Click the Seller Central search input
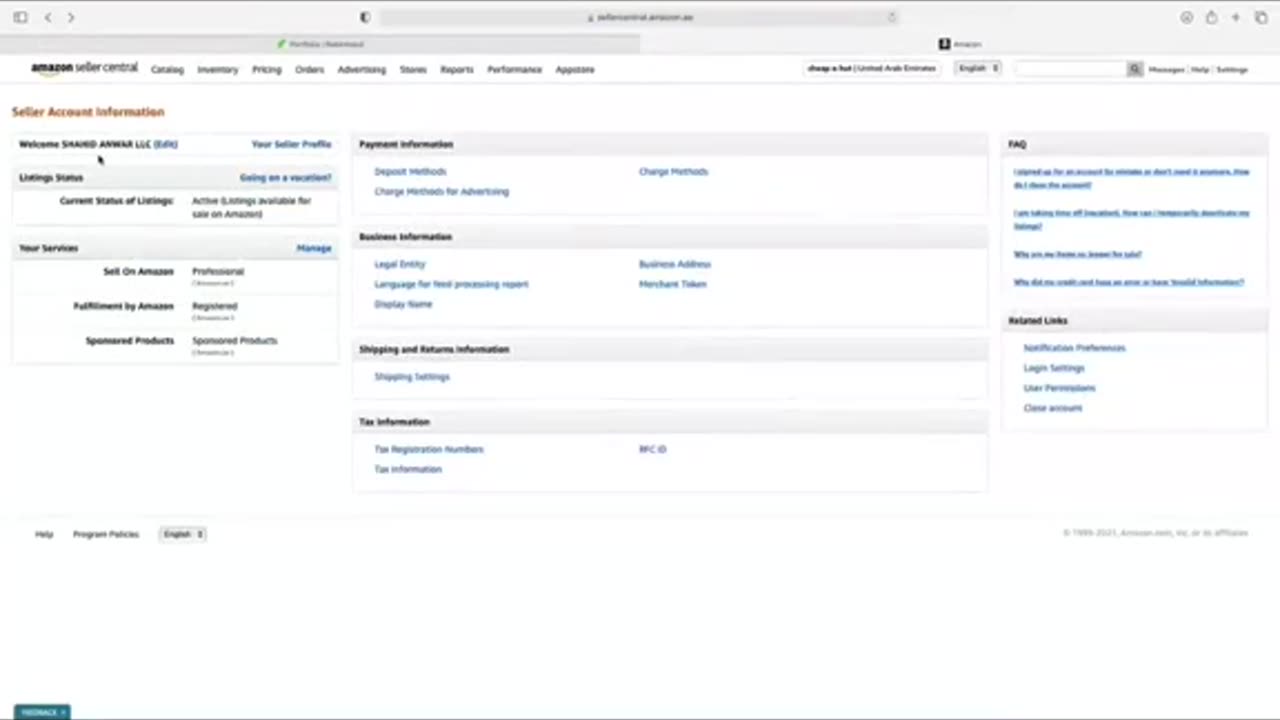This screenshot has width=1280, height=720. 1071,69
